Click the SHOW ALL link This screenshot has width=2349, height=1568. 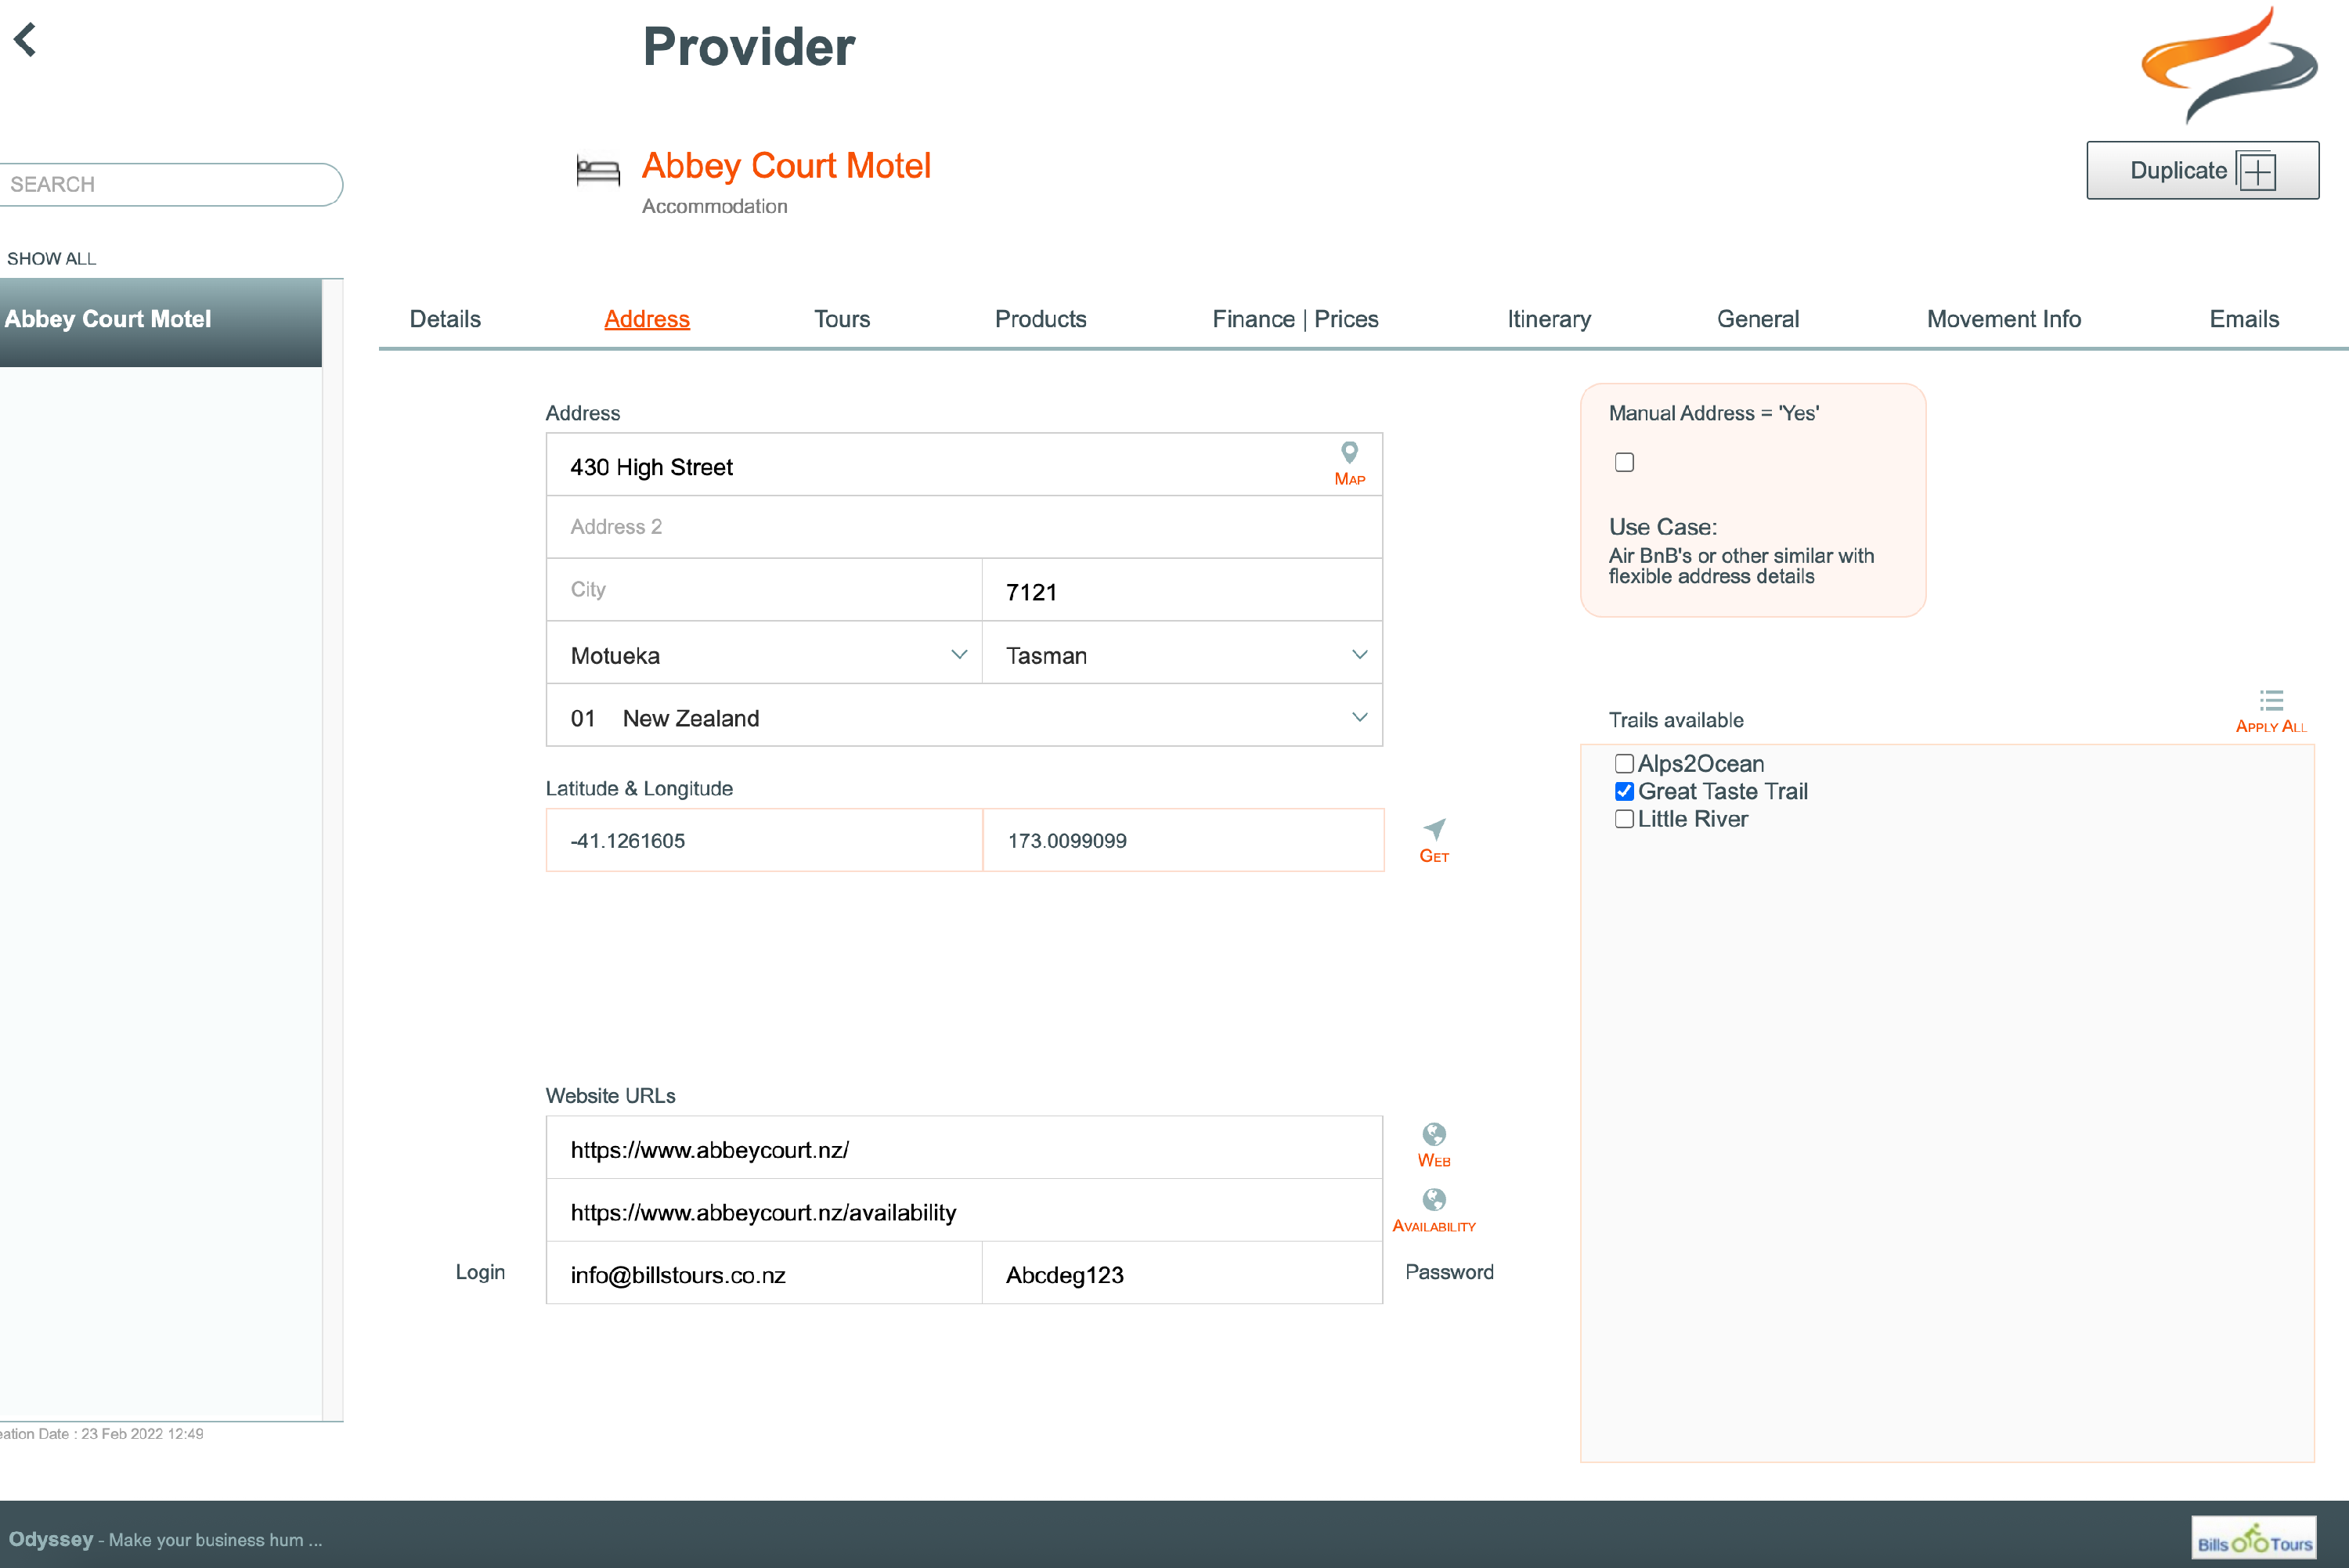point(52,259)
